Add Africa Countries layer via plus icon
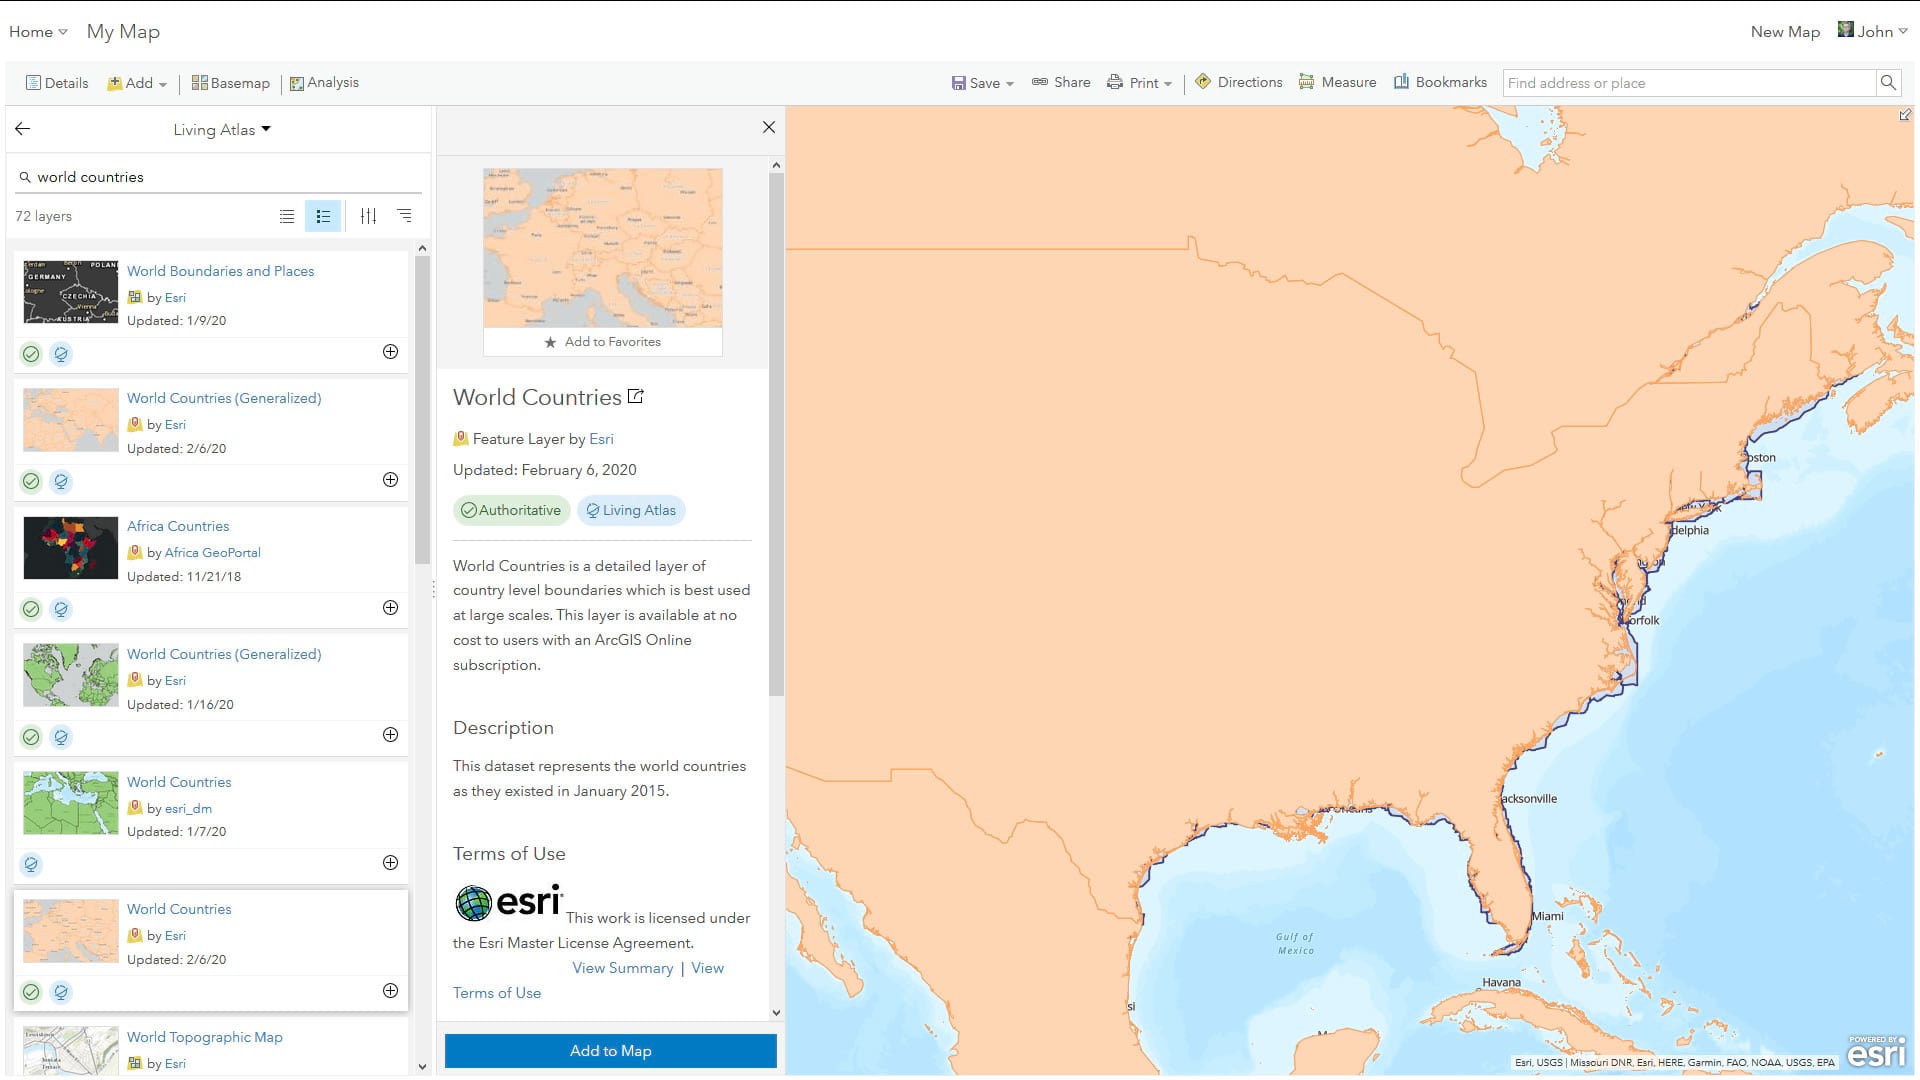1920x1080 pixels. click(x=391, y=608)
